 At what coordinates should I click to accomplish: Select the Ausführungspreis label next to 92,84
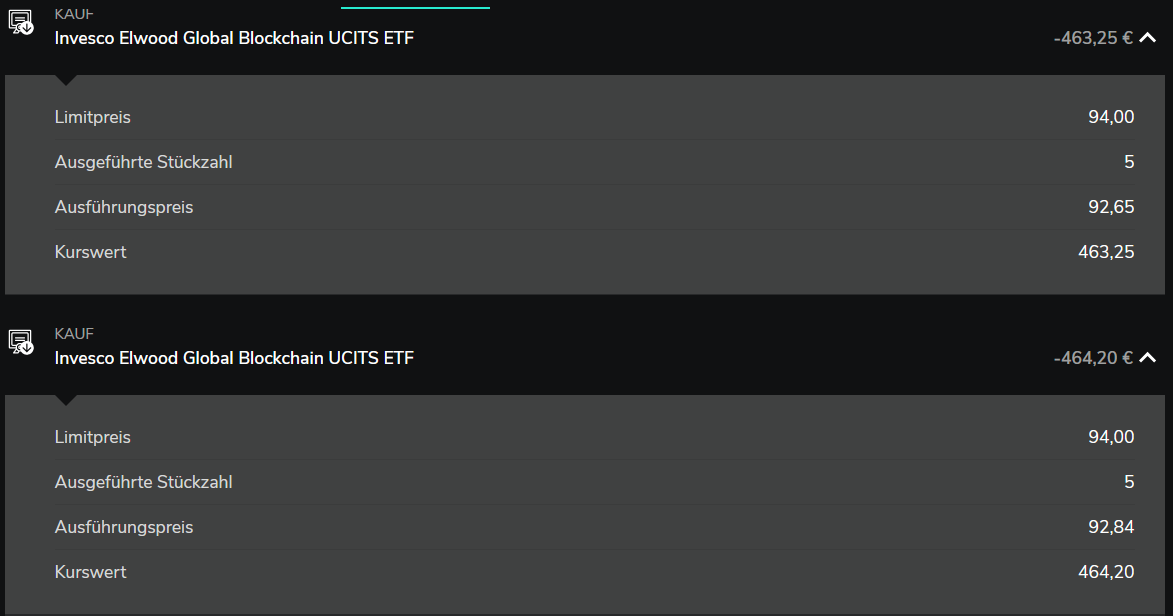pos(124,527)
